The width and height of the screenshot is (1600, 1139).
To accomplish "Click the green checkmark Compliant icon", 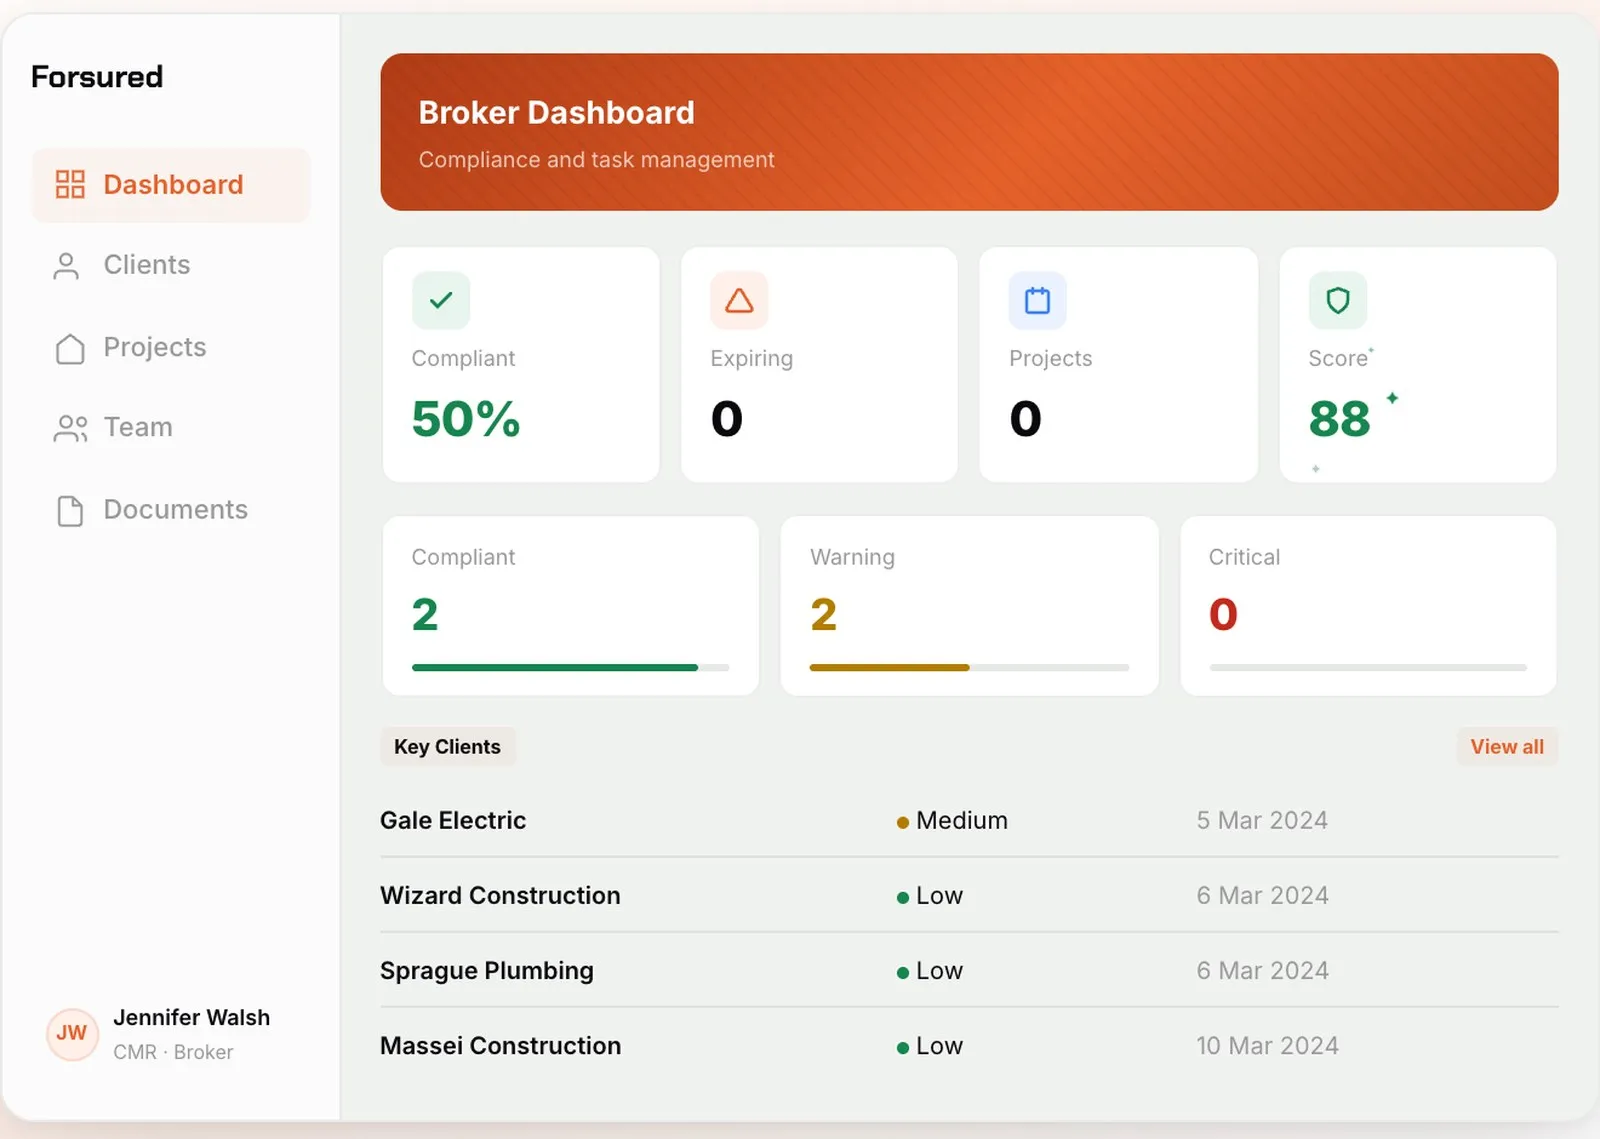I will [441, 300].
